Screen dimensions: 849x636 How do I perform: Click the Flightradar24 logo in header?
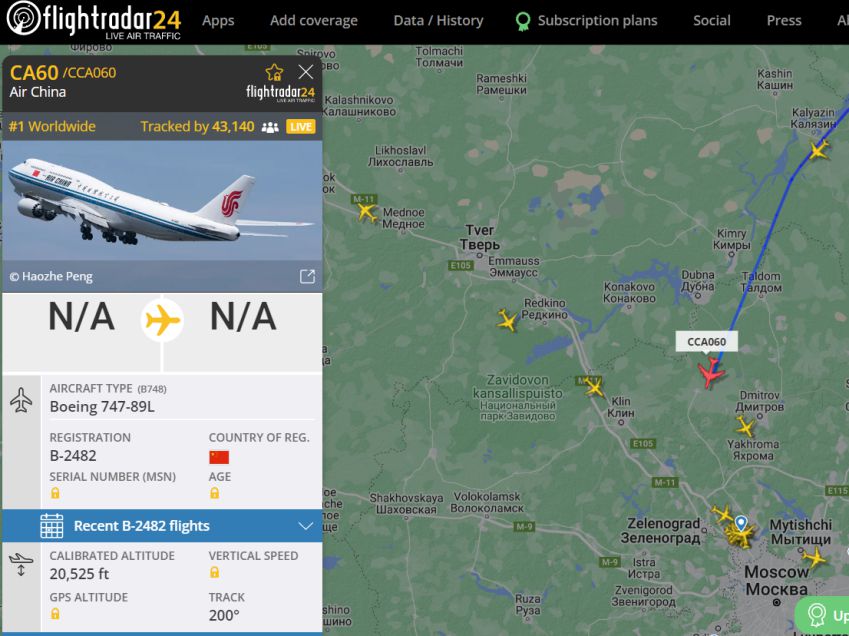(x=94, y=20)
